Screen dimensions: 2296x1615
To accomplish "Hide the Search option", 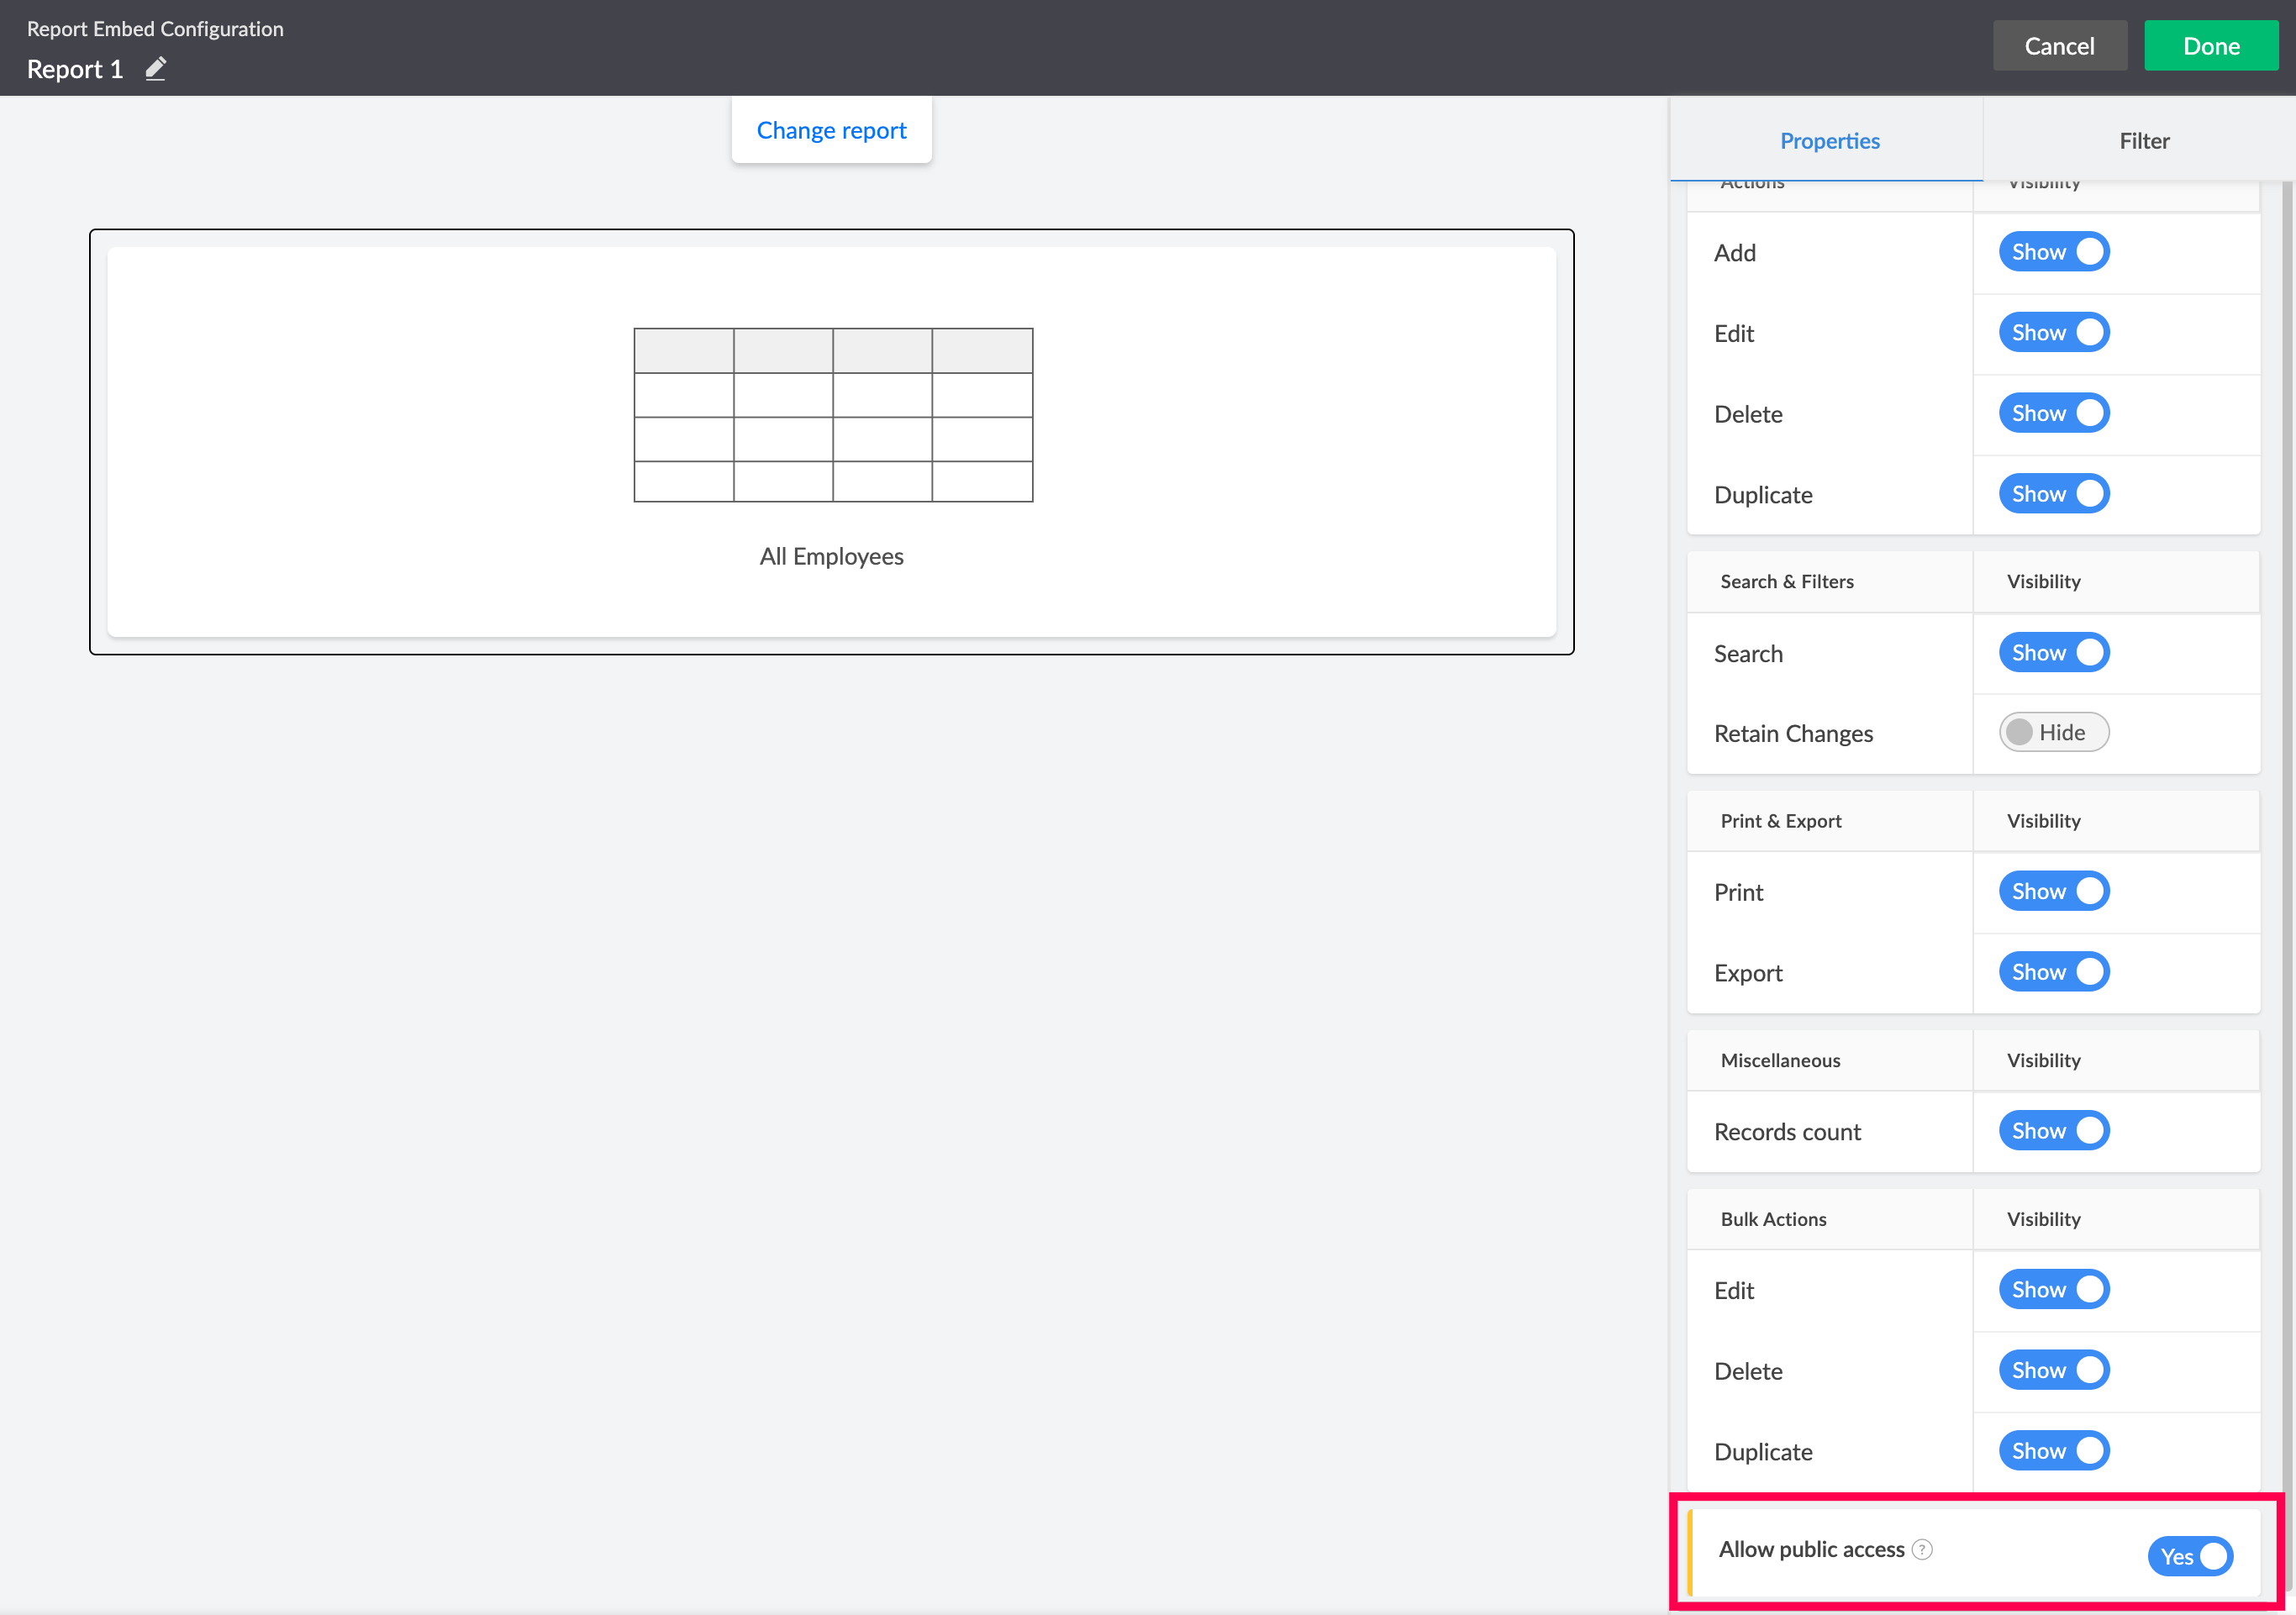I will 2053,653.
